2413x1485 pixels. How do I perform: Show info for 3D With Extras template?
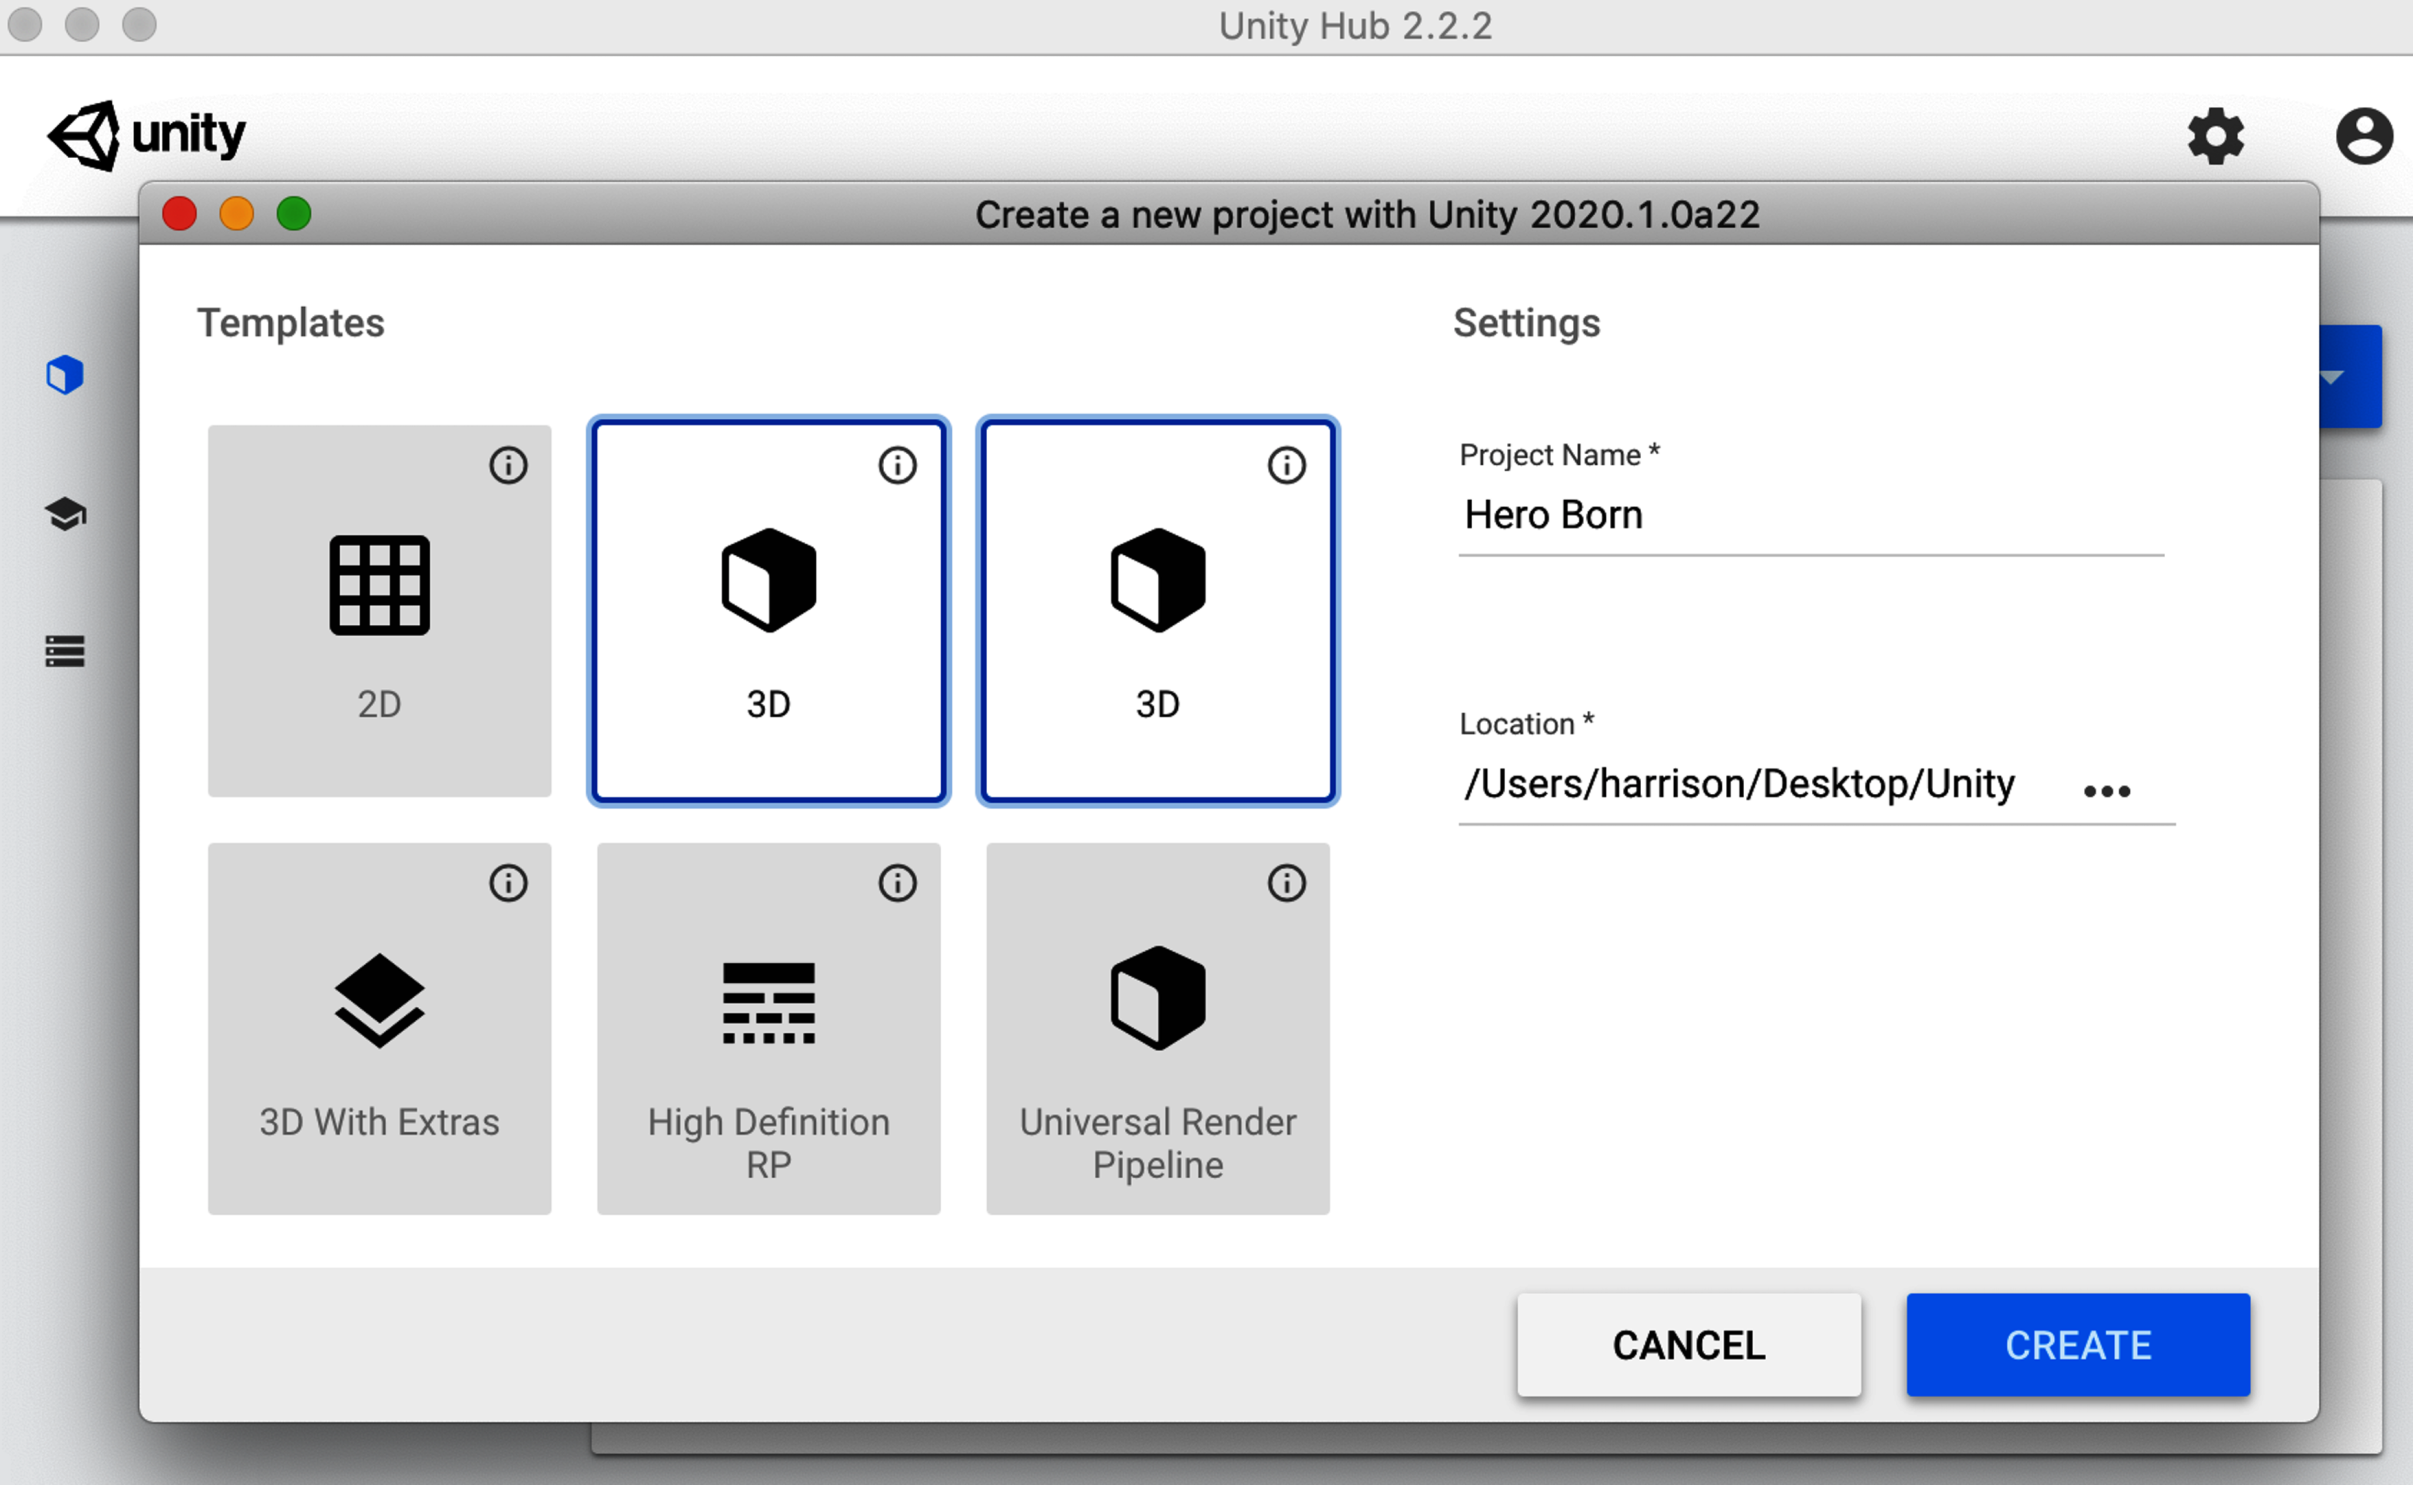coord(508,883)
